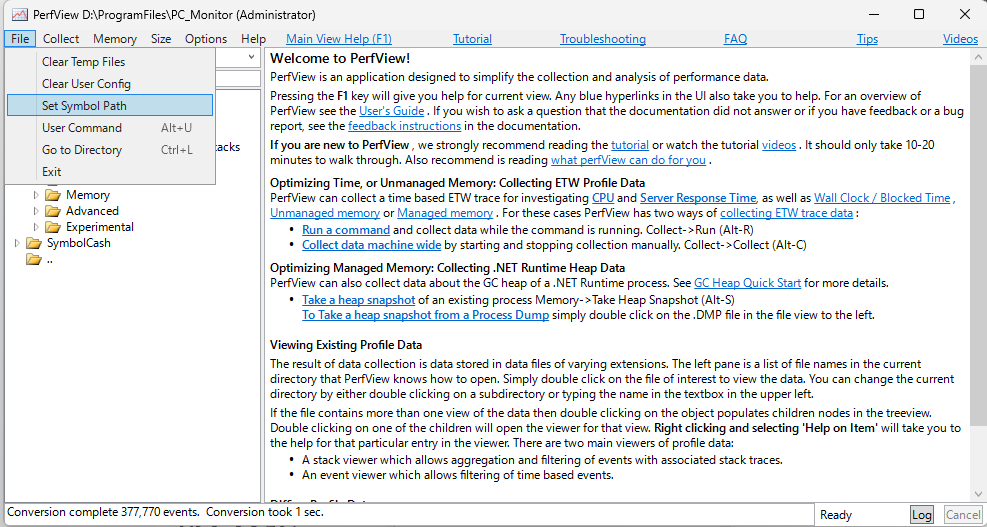Click scrollbar up arrow in help pane

[x=978, y=57]
